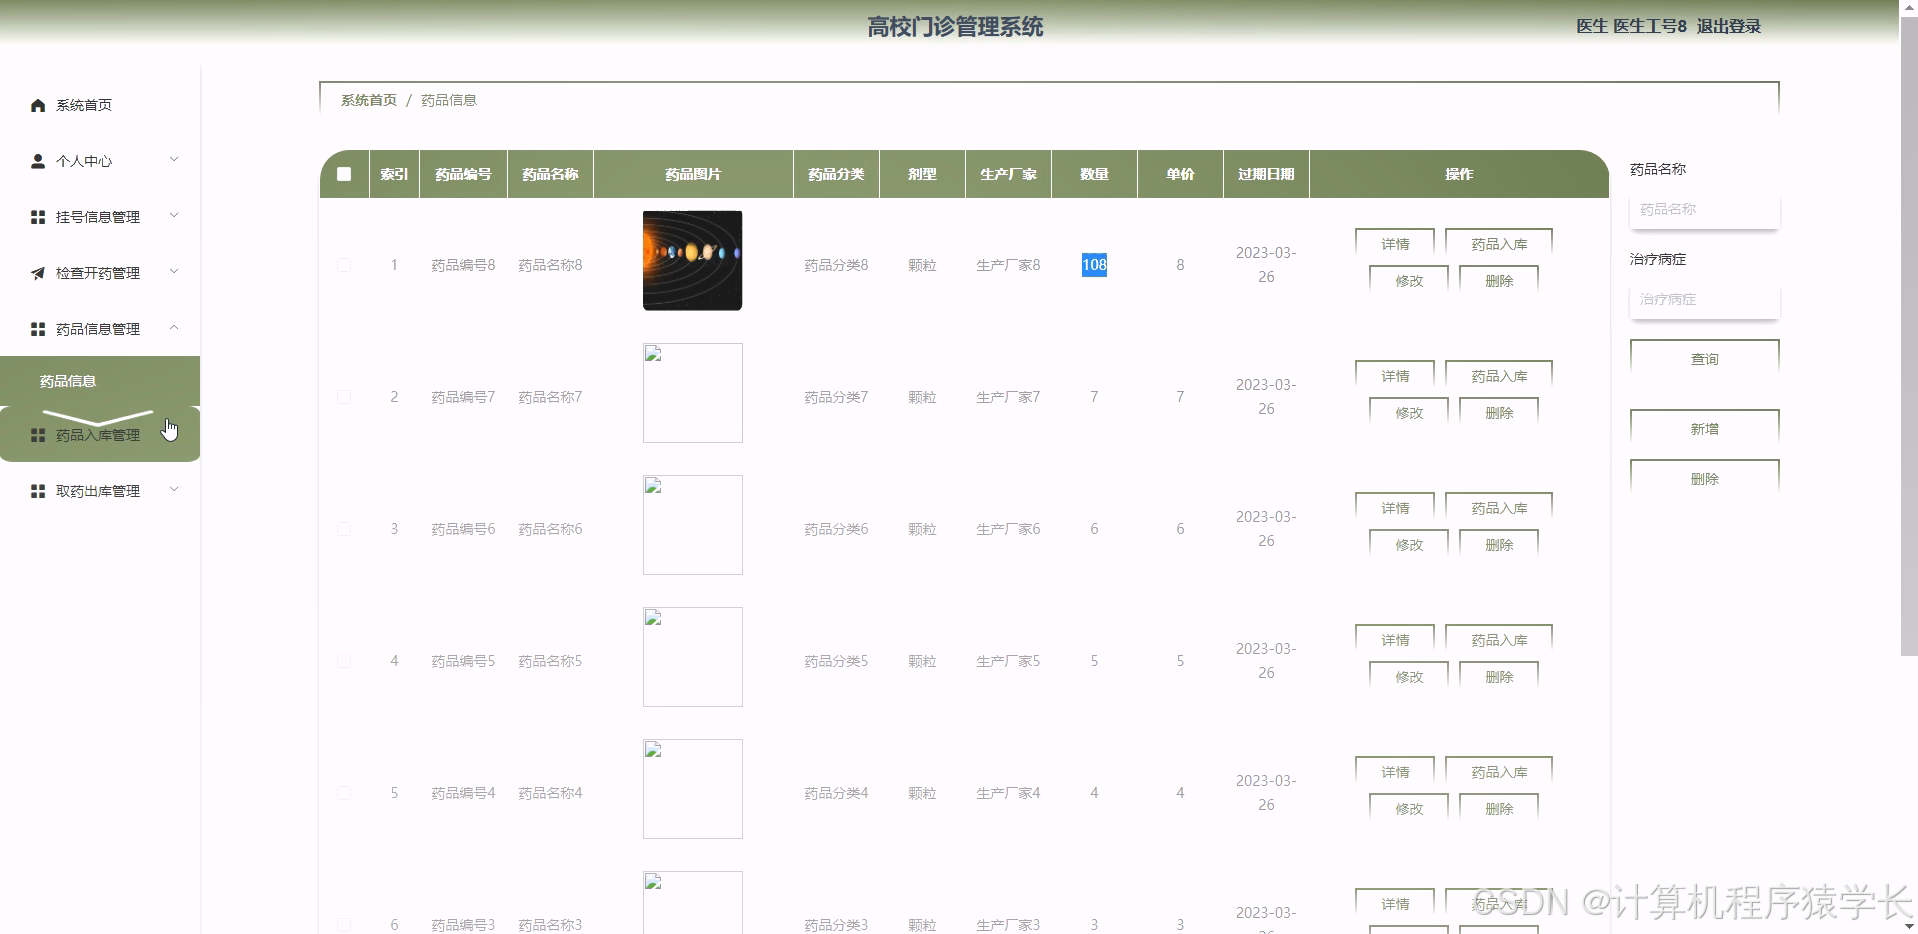Click the broken image thumbnail for 药品名称7
Image resolution: width=1918 pixels, height=934 pixels.
(693, 393)
